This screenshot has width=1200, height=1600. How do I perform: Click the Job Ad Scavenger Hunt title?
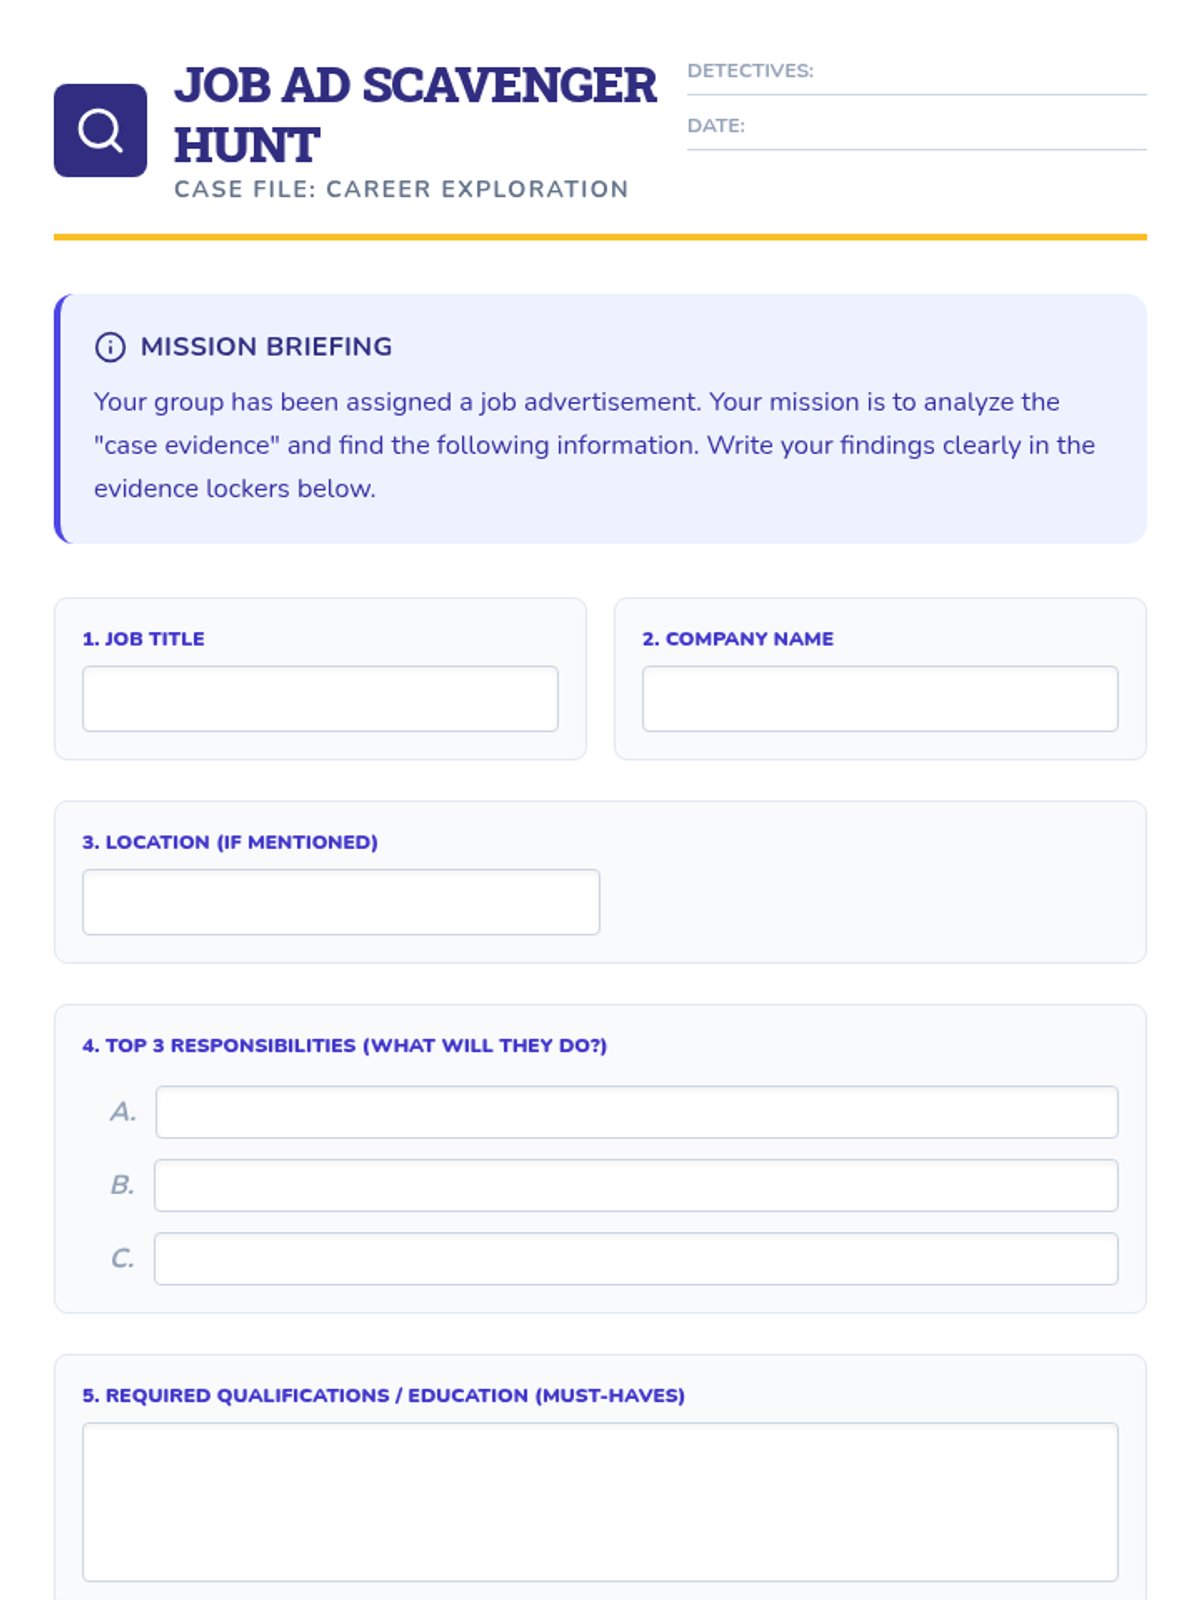click(415, 114)
